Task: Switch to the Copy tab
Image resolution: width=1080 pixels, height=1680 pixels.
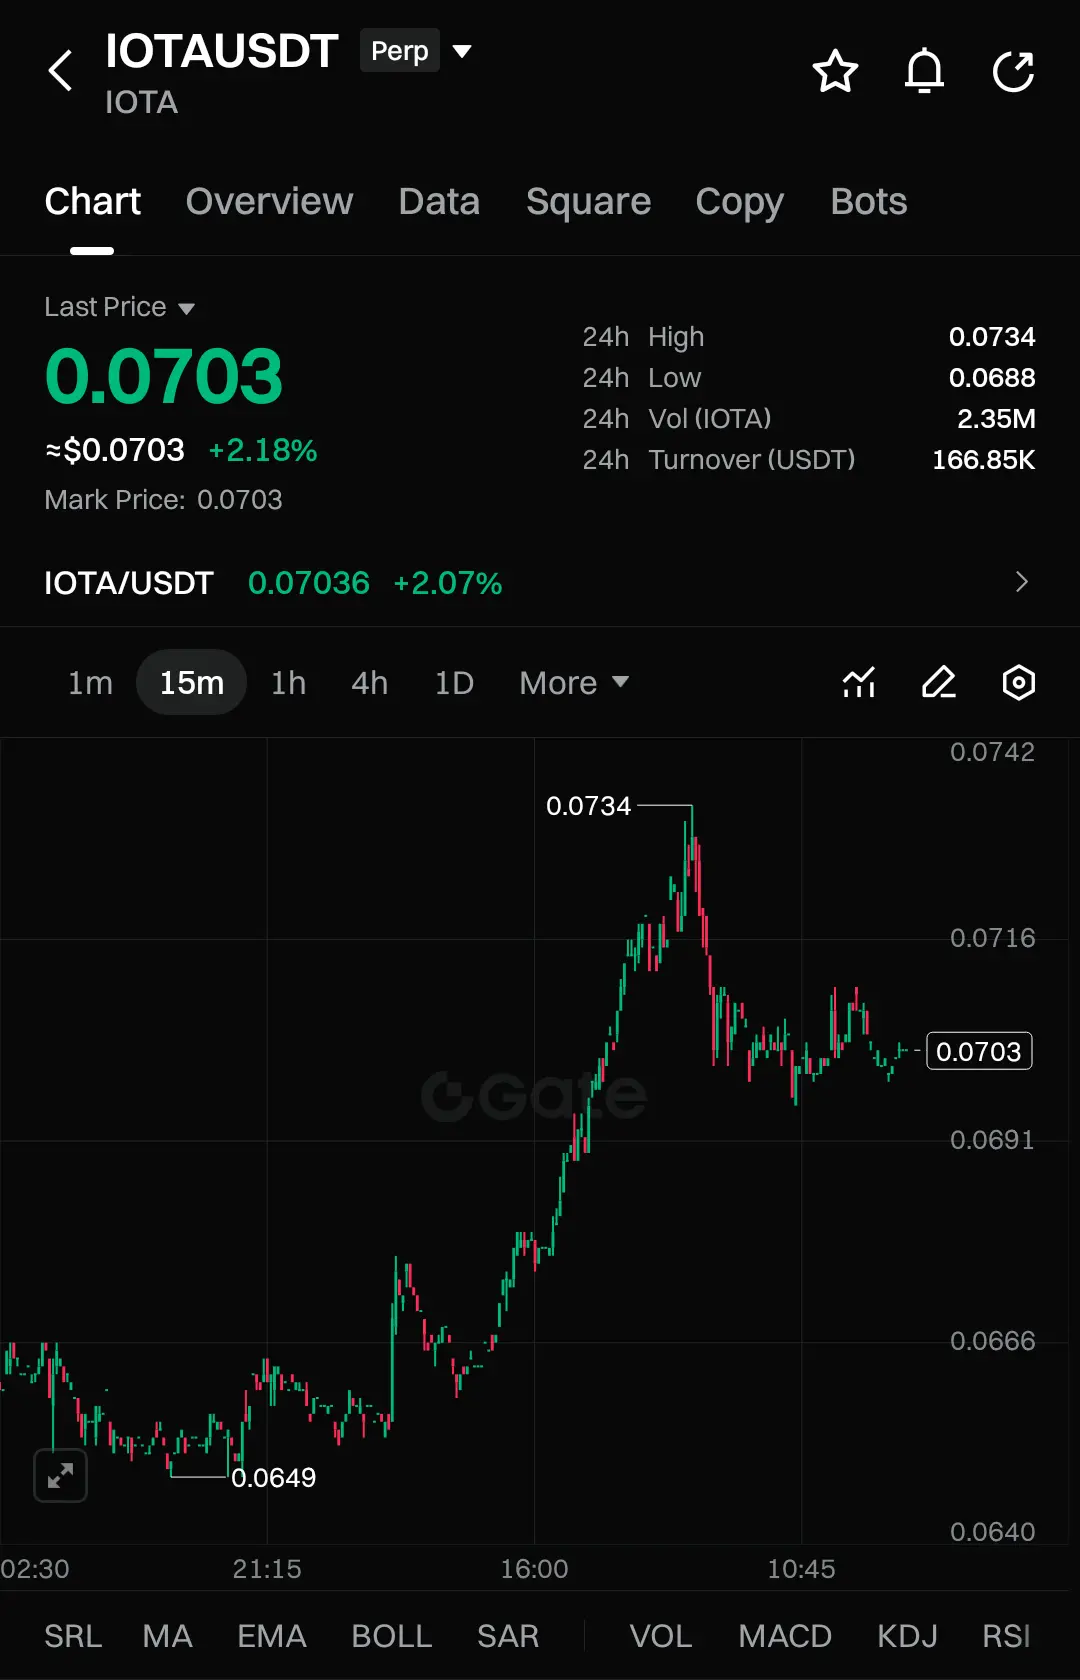Action: 740,202
